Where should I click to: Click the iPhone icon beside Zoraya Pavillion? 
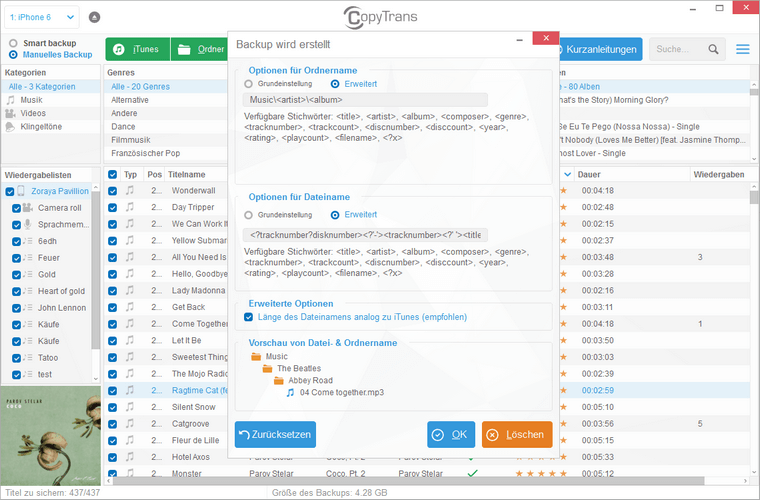[x=21, y=191]
